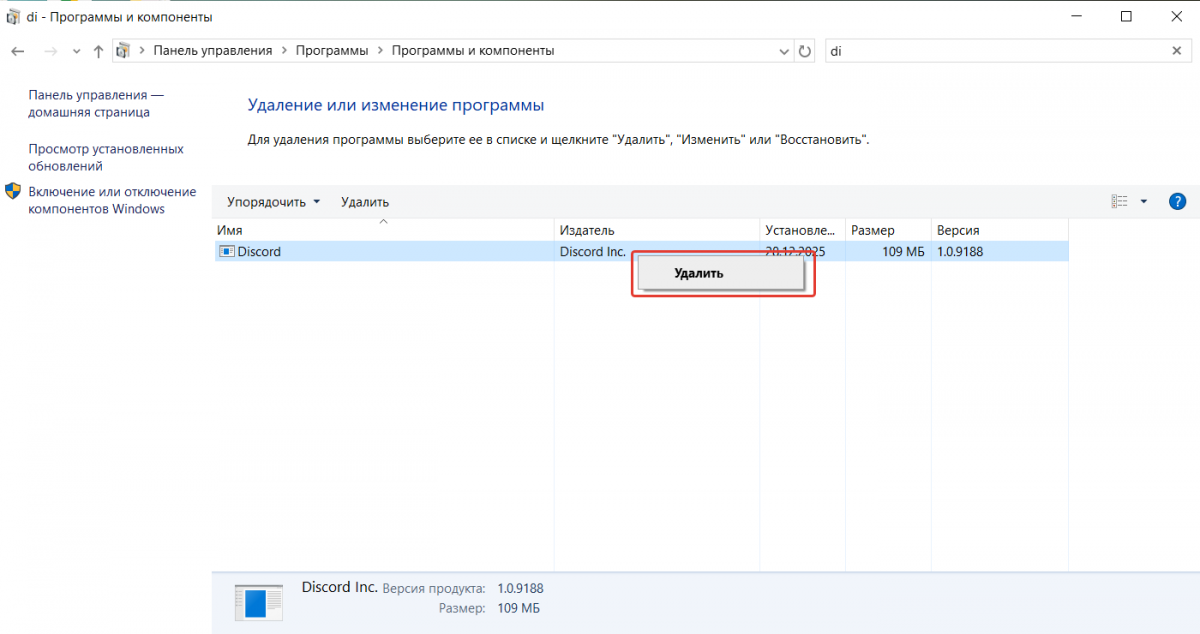Open Control Panel home page link
This screenshot has width=1200, height=634.
[96, 103]
